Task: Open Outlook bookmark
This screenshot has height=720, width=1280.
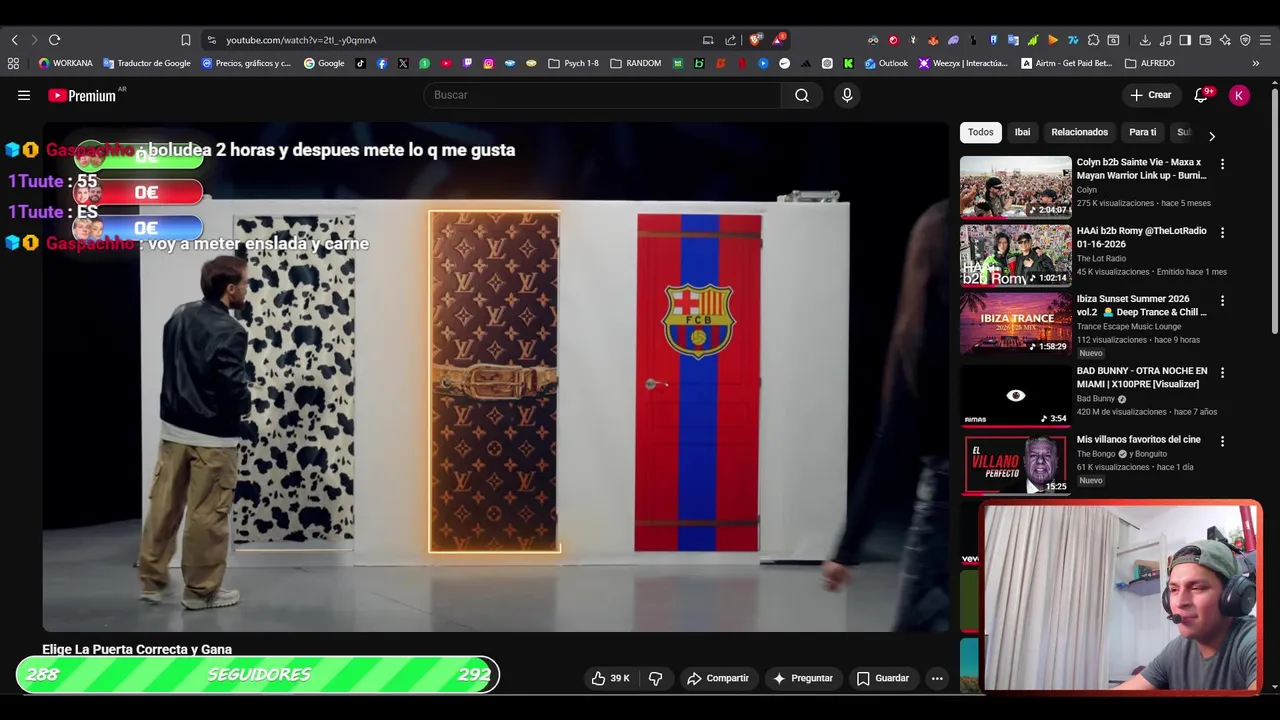Action: pyautogui.click(x=886, y=63)
